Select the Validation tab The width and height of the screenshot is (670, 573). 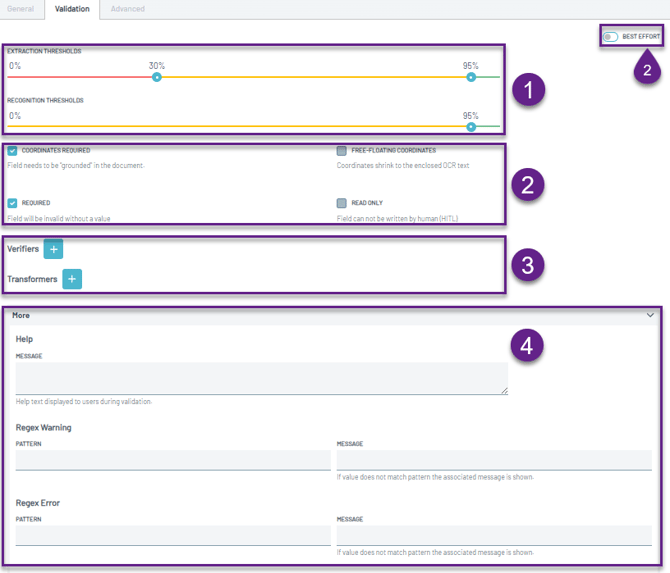72,9
